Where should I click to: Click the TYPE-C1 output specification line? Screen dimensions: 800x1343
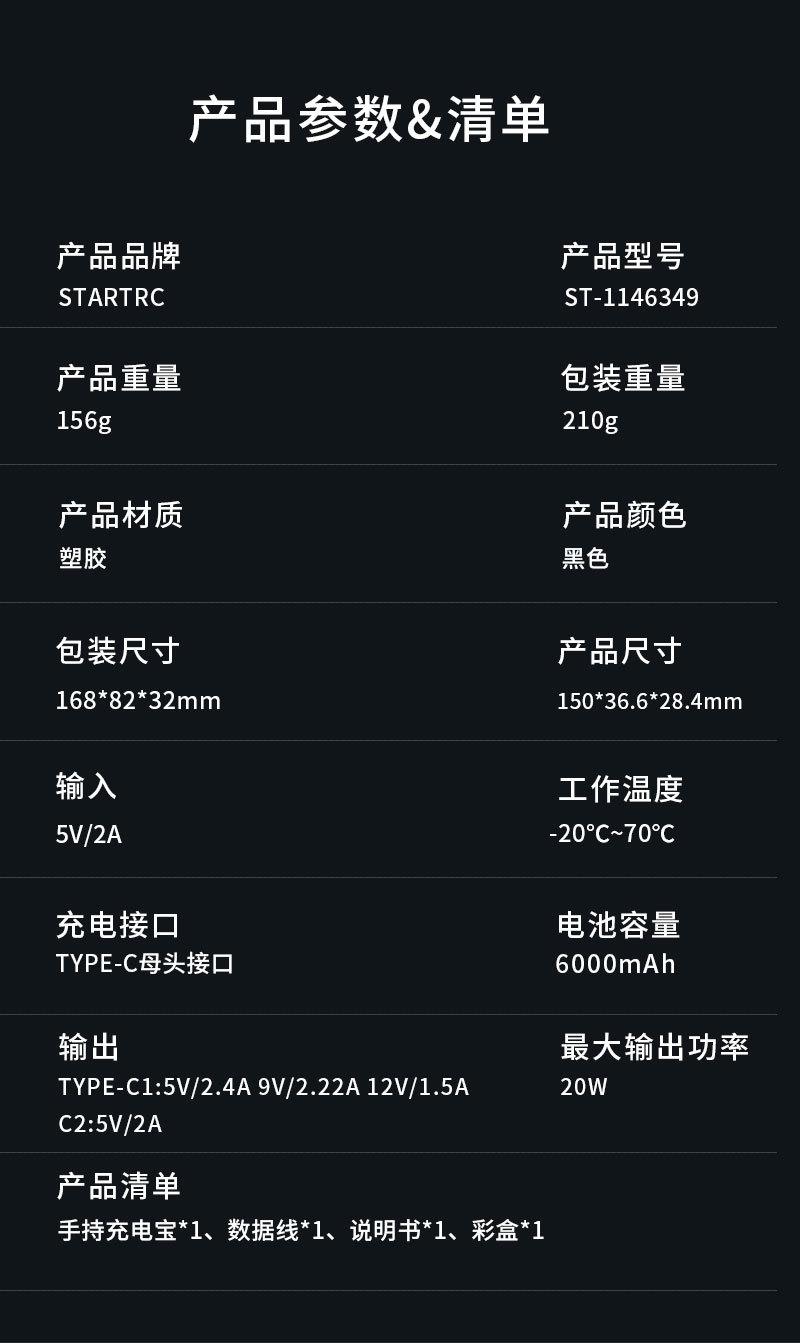click(x=263, y=1087)
